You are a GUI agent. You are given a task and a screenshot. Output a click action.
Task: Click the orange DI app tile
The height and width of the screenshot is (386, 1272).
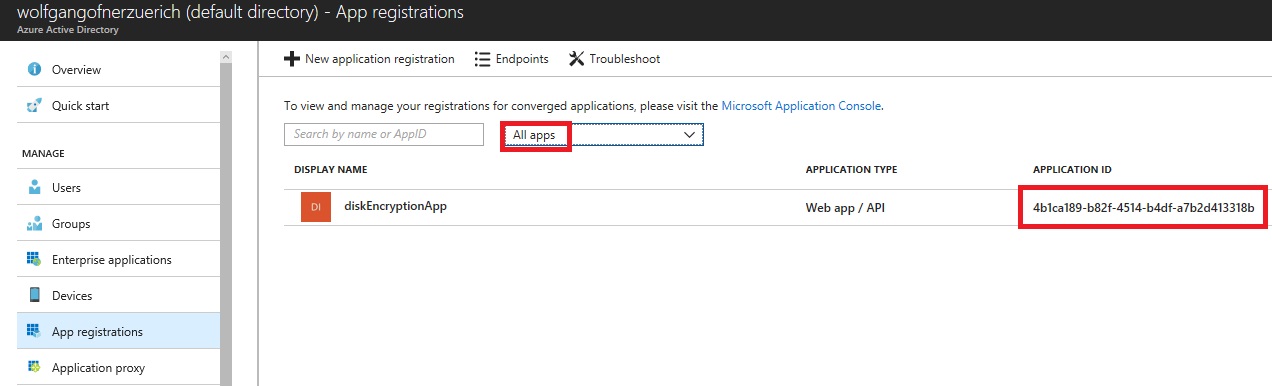(x=315, y=207)
